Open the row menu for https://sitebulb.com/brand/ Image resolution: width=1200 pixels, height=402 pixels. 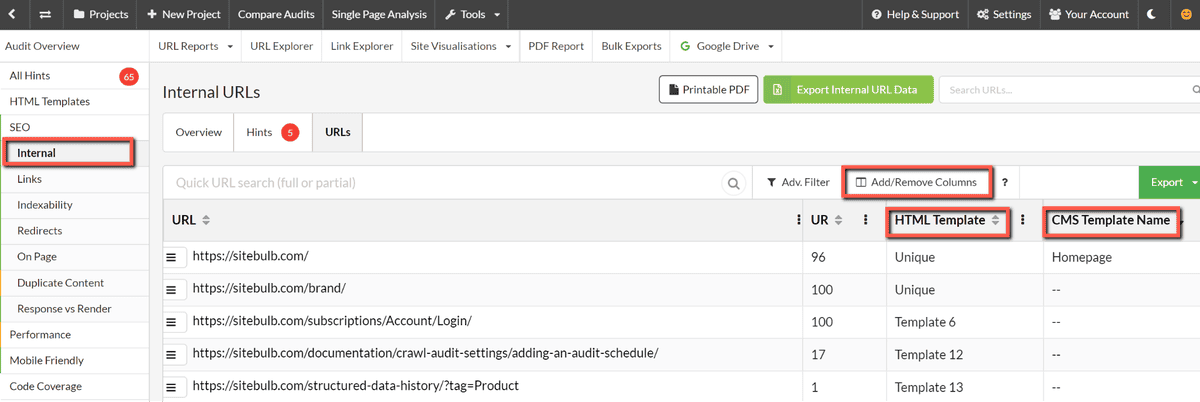(171, 290)
